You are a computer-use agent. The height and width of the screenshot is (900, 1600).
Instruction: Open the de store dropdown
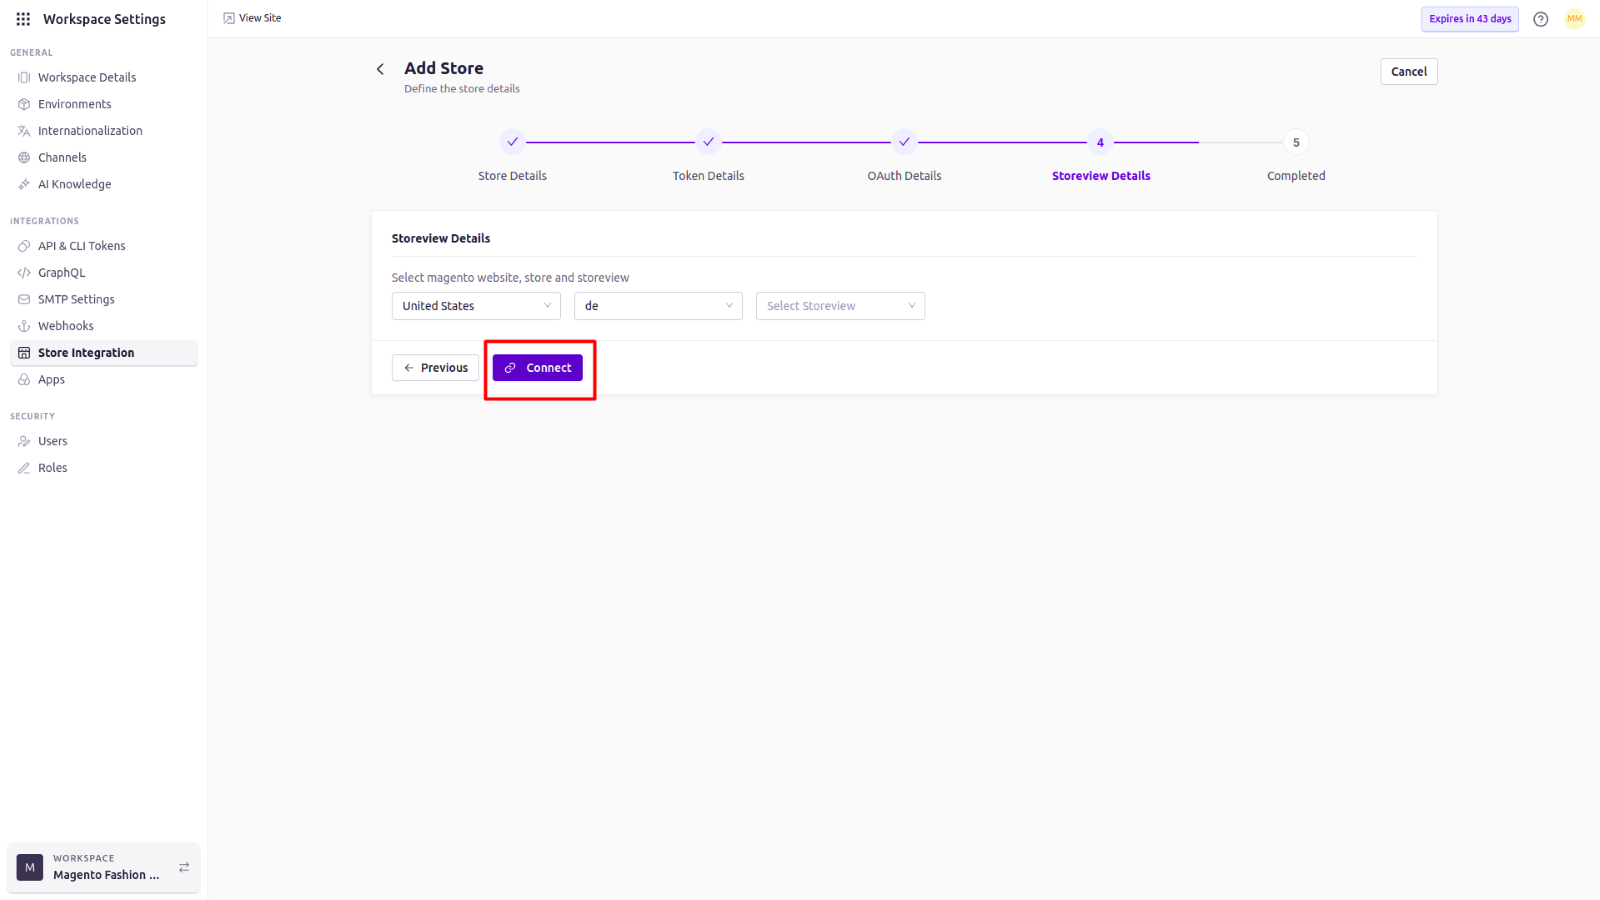point(658,306)
